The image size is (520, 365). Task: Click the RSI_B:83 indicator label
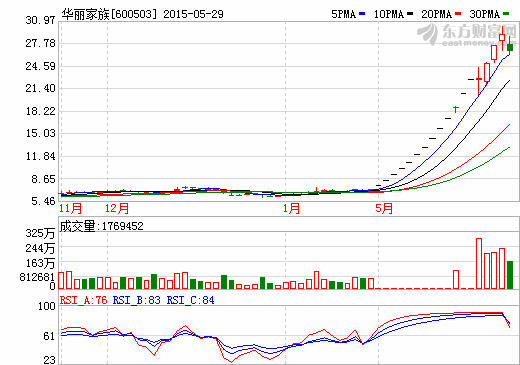137,300
